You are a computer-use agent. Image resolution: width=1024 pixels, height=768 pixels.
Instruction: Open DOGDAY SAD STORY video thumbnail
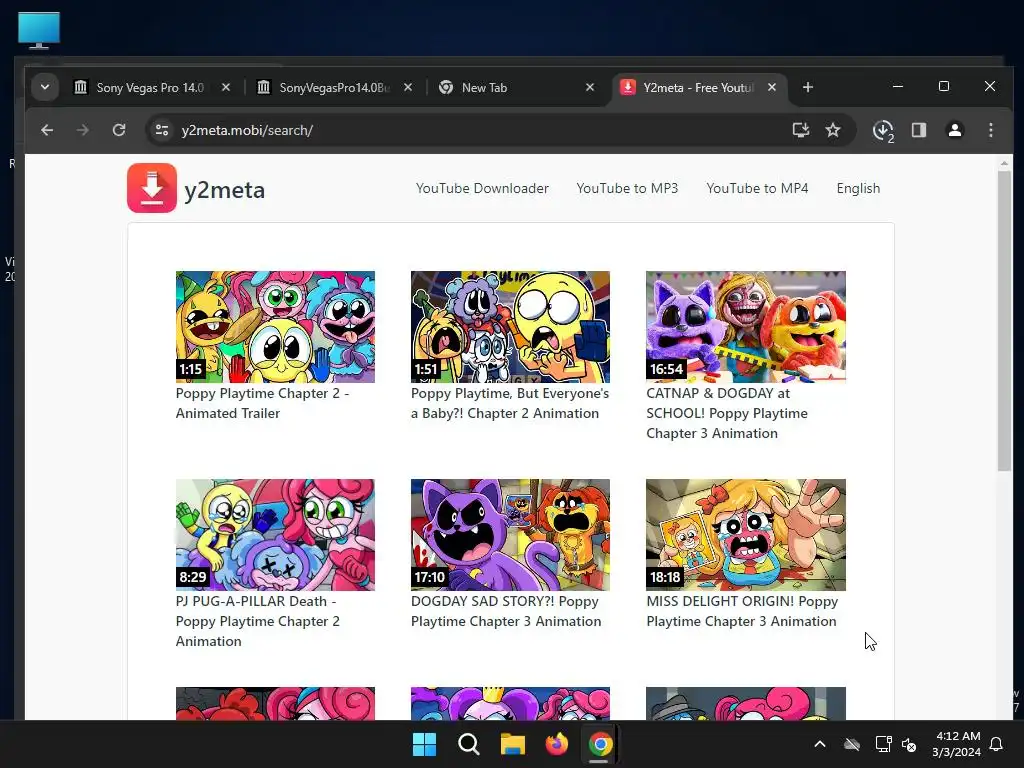510,535
